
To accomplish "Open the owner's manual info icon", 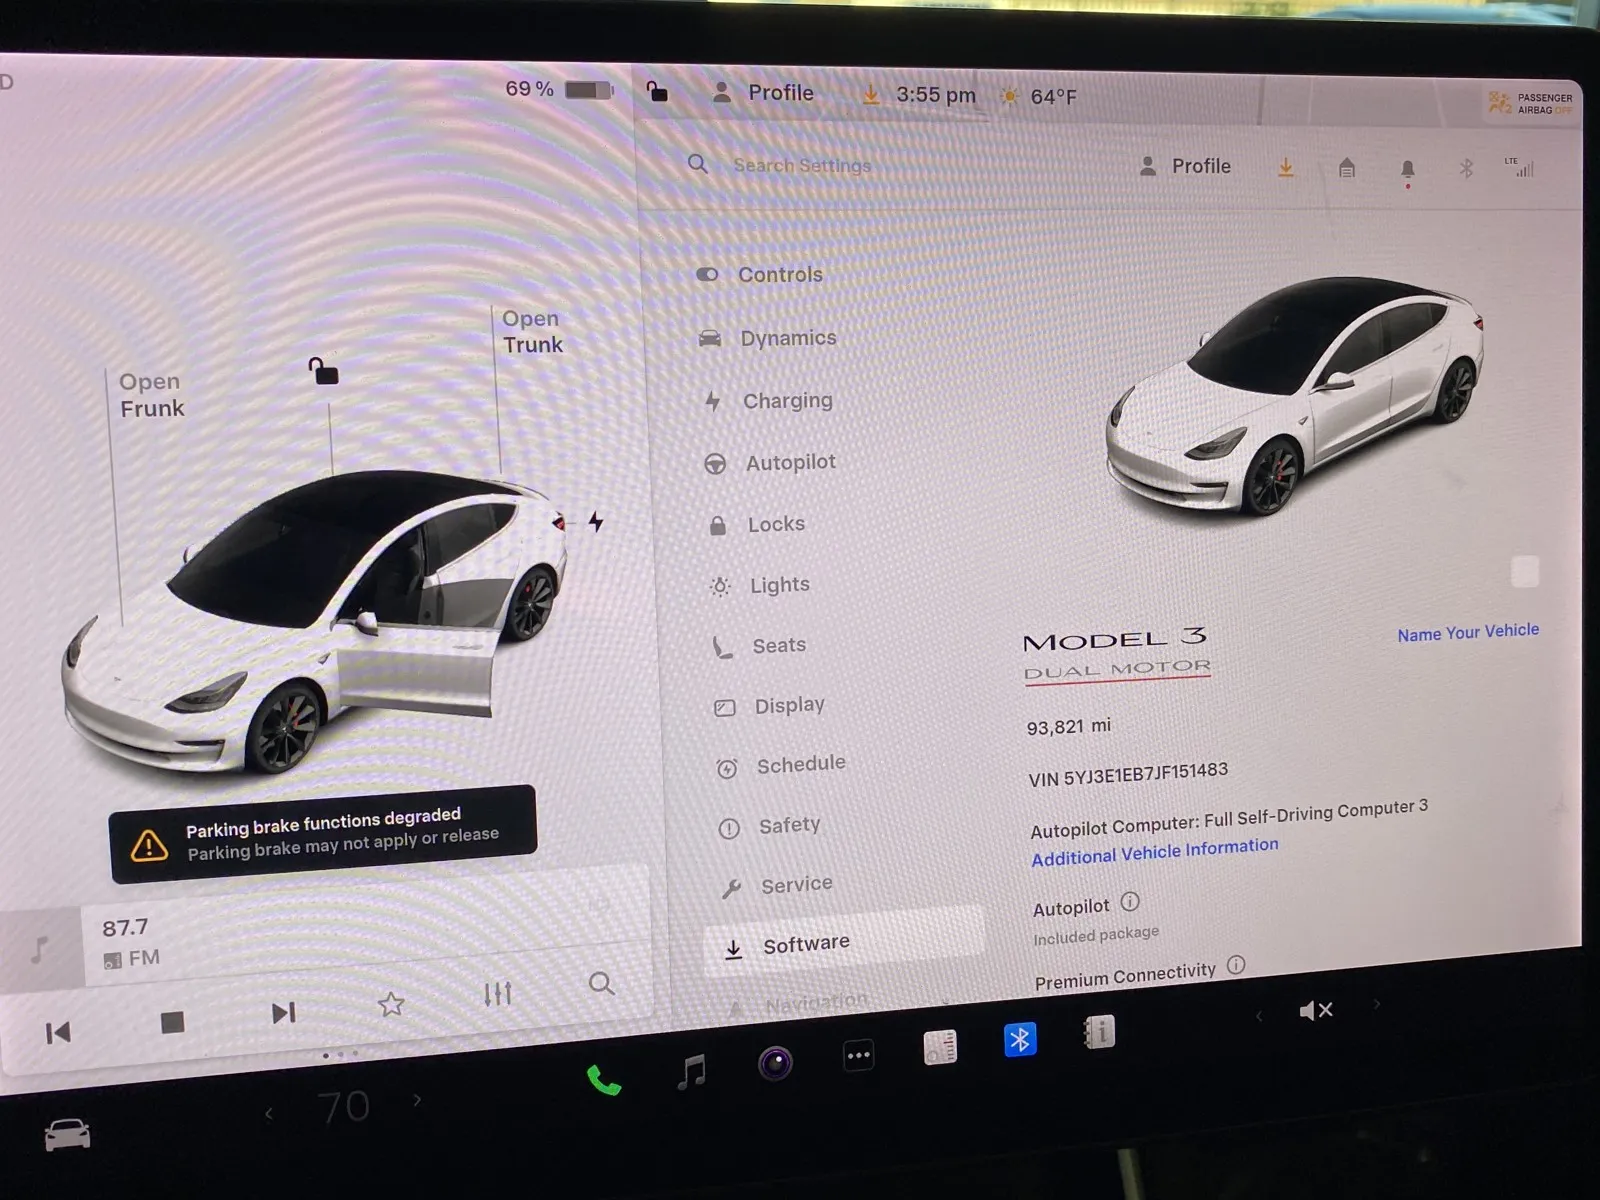I will (1098, 1033).
